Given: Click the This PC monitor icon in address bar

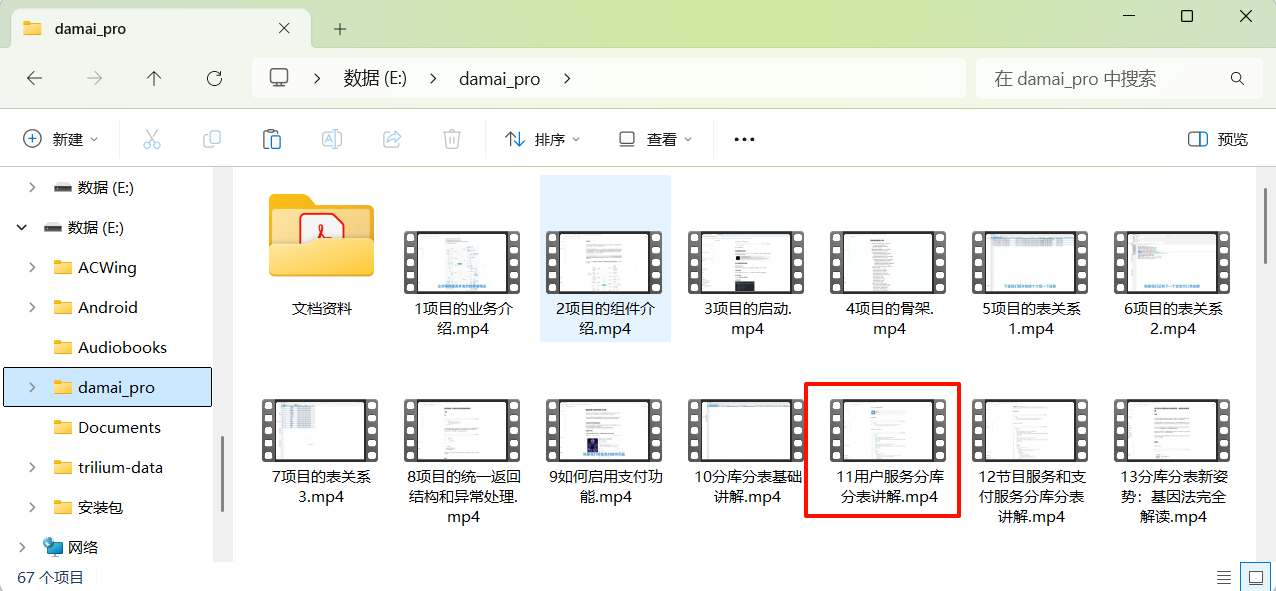Looking at the screenshot, I should click(x=279, y=78).
